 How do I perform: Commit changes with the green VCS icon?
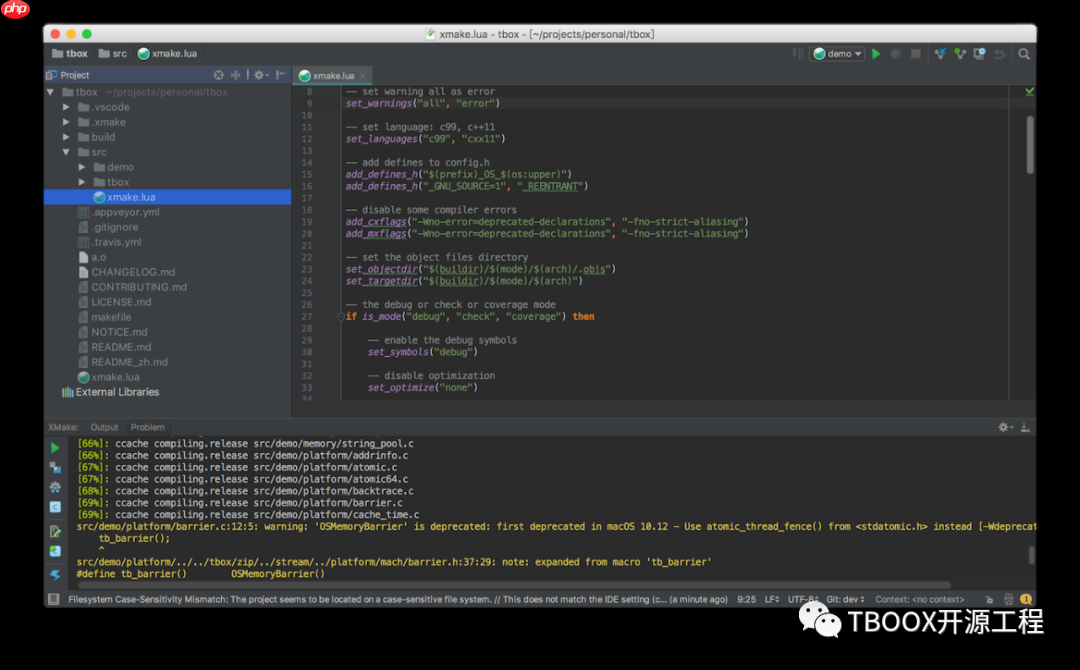click(x=959, y=54)
